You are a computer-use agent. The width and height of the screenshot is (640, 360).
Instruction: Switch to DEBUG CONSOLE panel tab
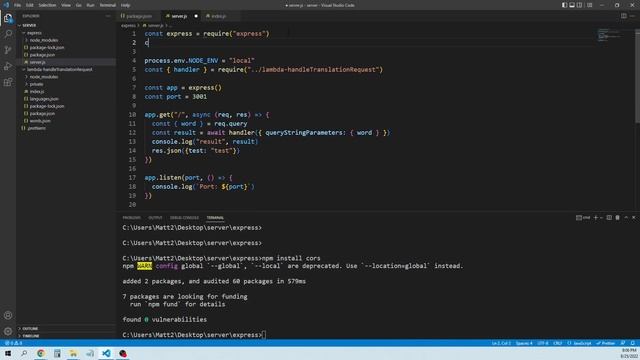coord(184,218)
